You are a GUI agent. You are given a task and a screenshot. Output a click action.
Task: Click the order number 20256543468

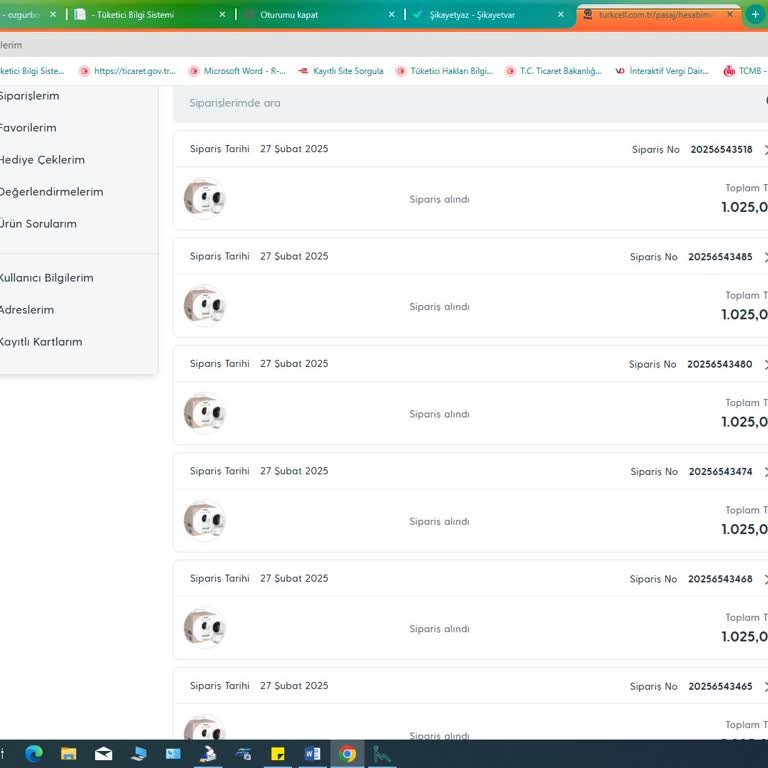pyautogui.click(x=720, y=579)
